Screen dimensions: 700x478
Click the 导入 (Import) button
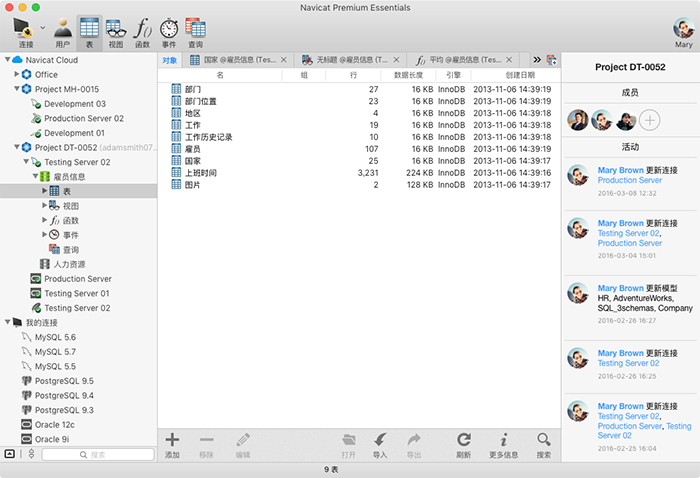pos(380,445)
